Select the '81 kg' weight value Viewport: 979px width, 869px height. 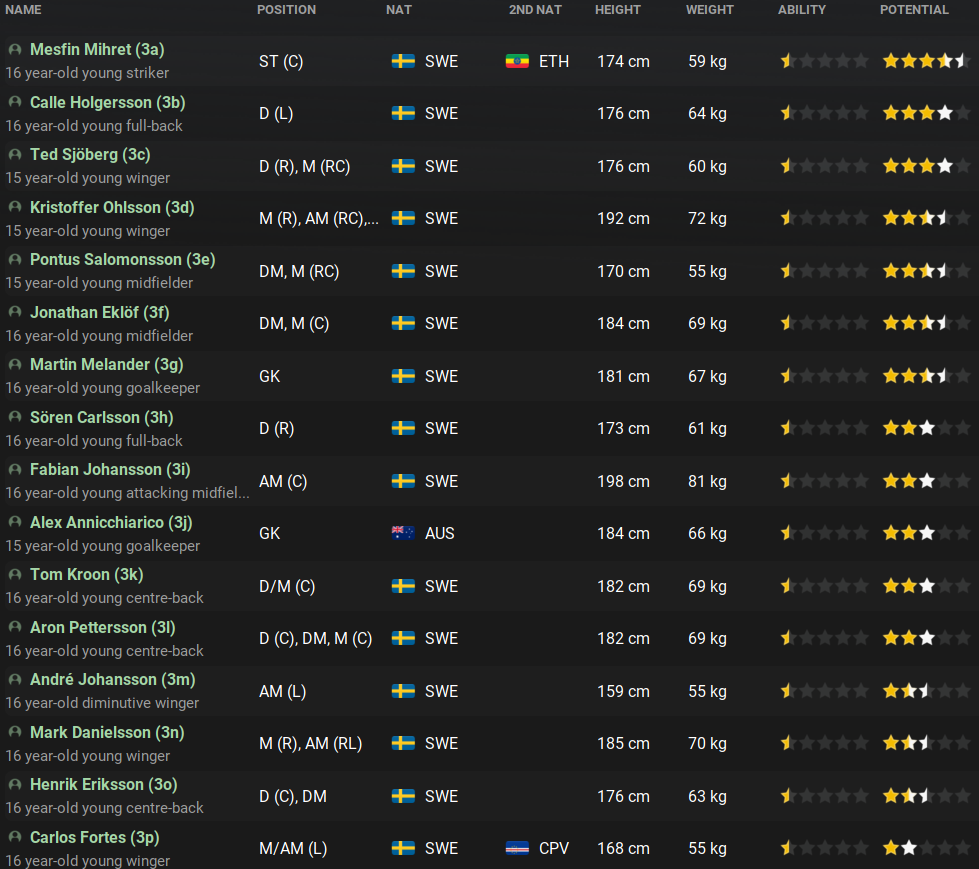pyautogui.click(x=707, y=481)
